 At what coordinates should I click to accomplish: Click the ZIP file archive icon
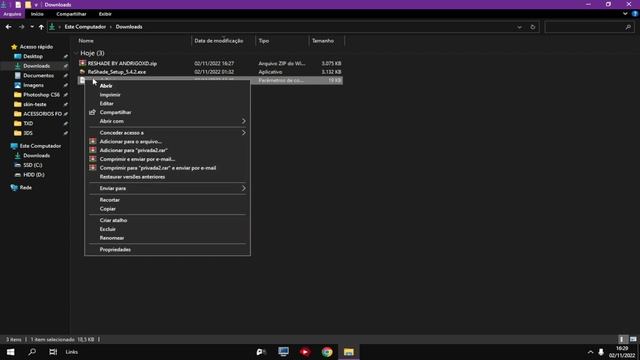pyautogui.click(x=82, y=63)
